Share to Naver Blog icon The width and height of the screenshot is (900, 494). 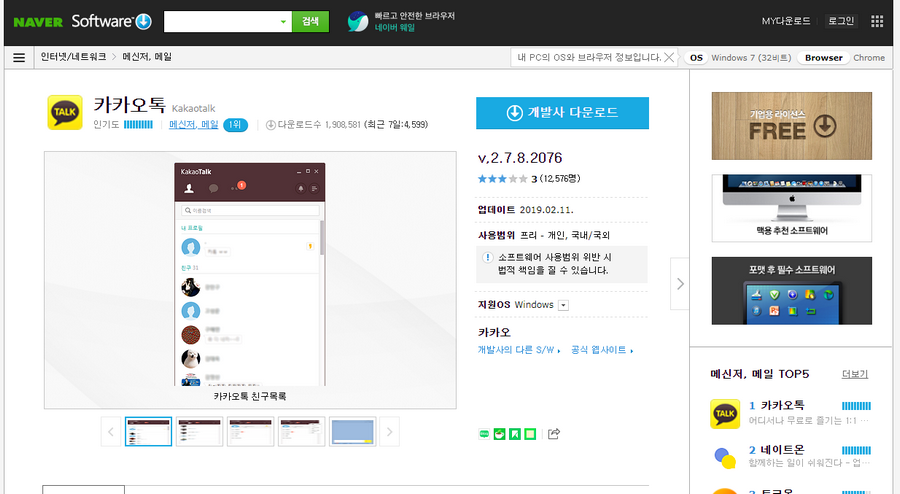pos(484,434)
